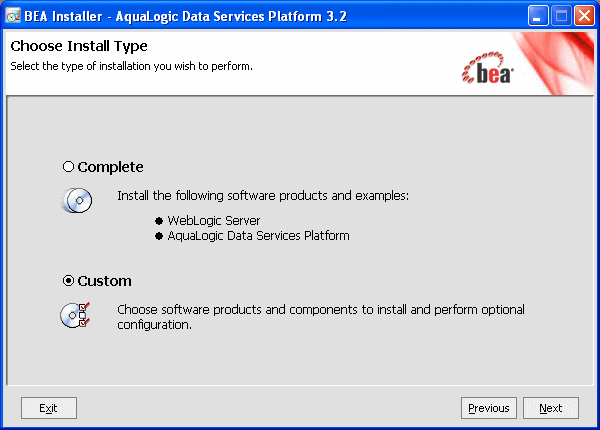This screenshot has height=430, width=600.
Task: Click 'Choose software products and components' description
Action: click(321, 317)
